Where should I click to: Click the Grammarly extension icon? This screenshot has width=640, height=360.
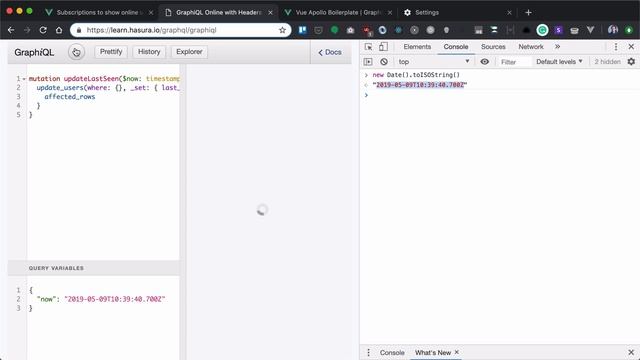(542, 30)
